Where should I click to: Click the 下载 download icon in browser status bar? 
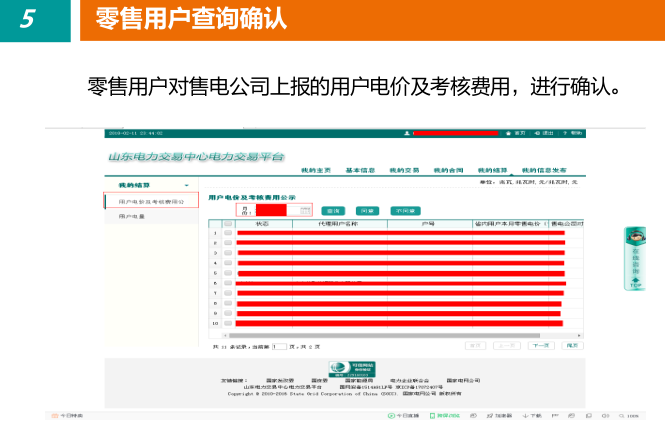[x=533, y=415]
